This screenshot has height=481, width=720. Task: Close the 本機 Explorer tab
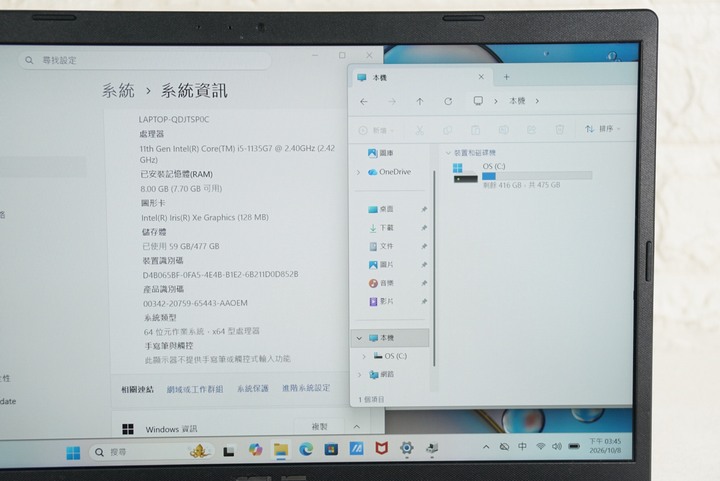[x=481, y=77]
